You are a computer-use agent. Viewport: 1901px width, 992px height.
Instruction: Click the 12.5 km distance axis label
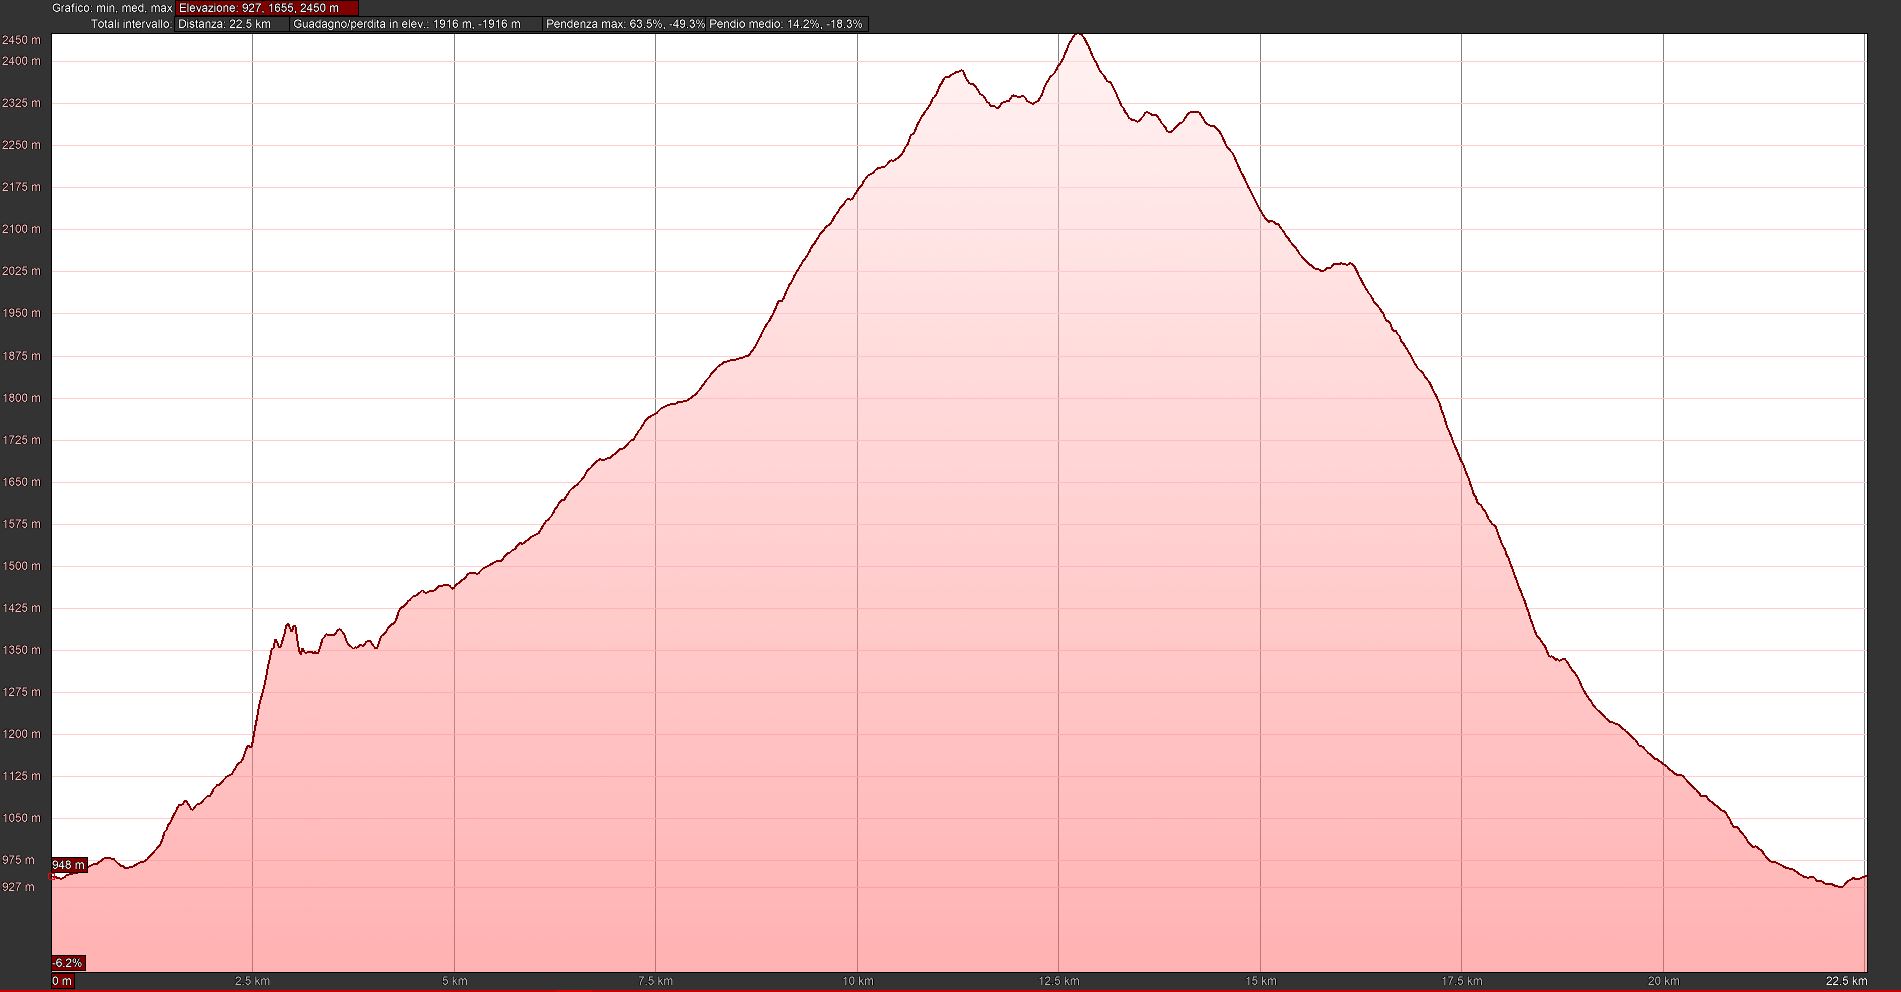click(x=1059, y=981)
